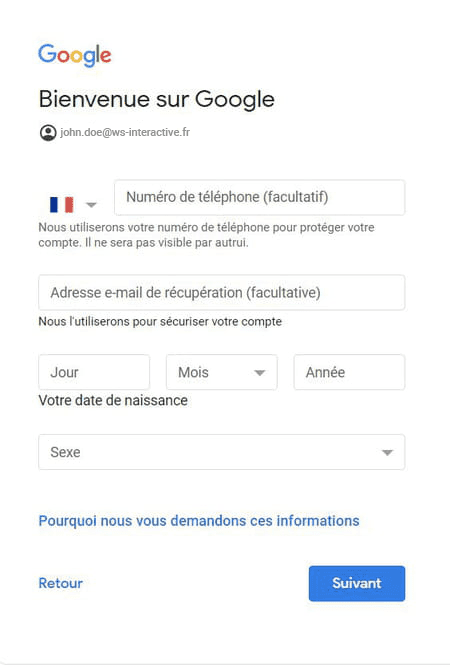Viewport: 450px width, 667px height.
Task: Click the john.doe@ws-interactive.fr account email
Action: pyautogui.click(x=125, y=132)
